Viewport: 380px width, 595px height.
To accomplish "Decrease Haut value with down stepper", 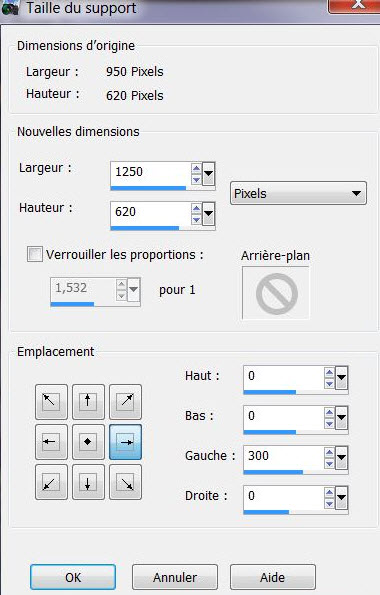I will [329, 384].
